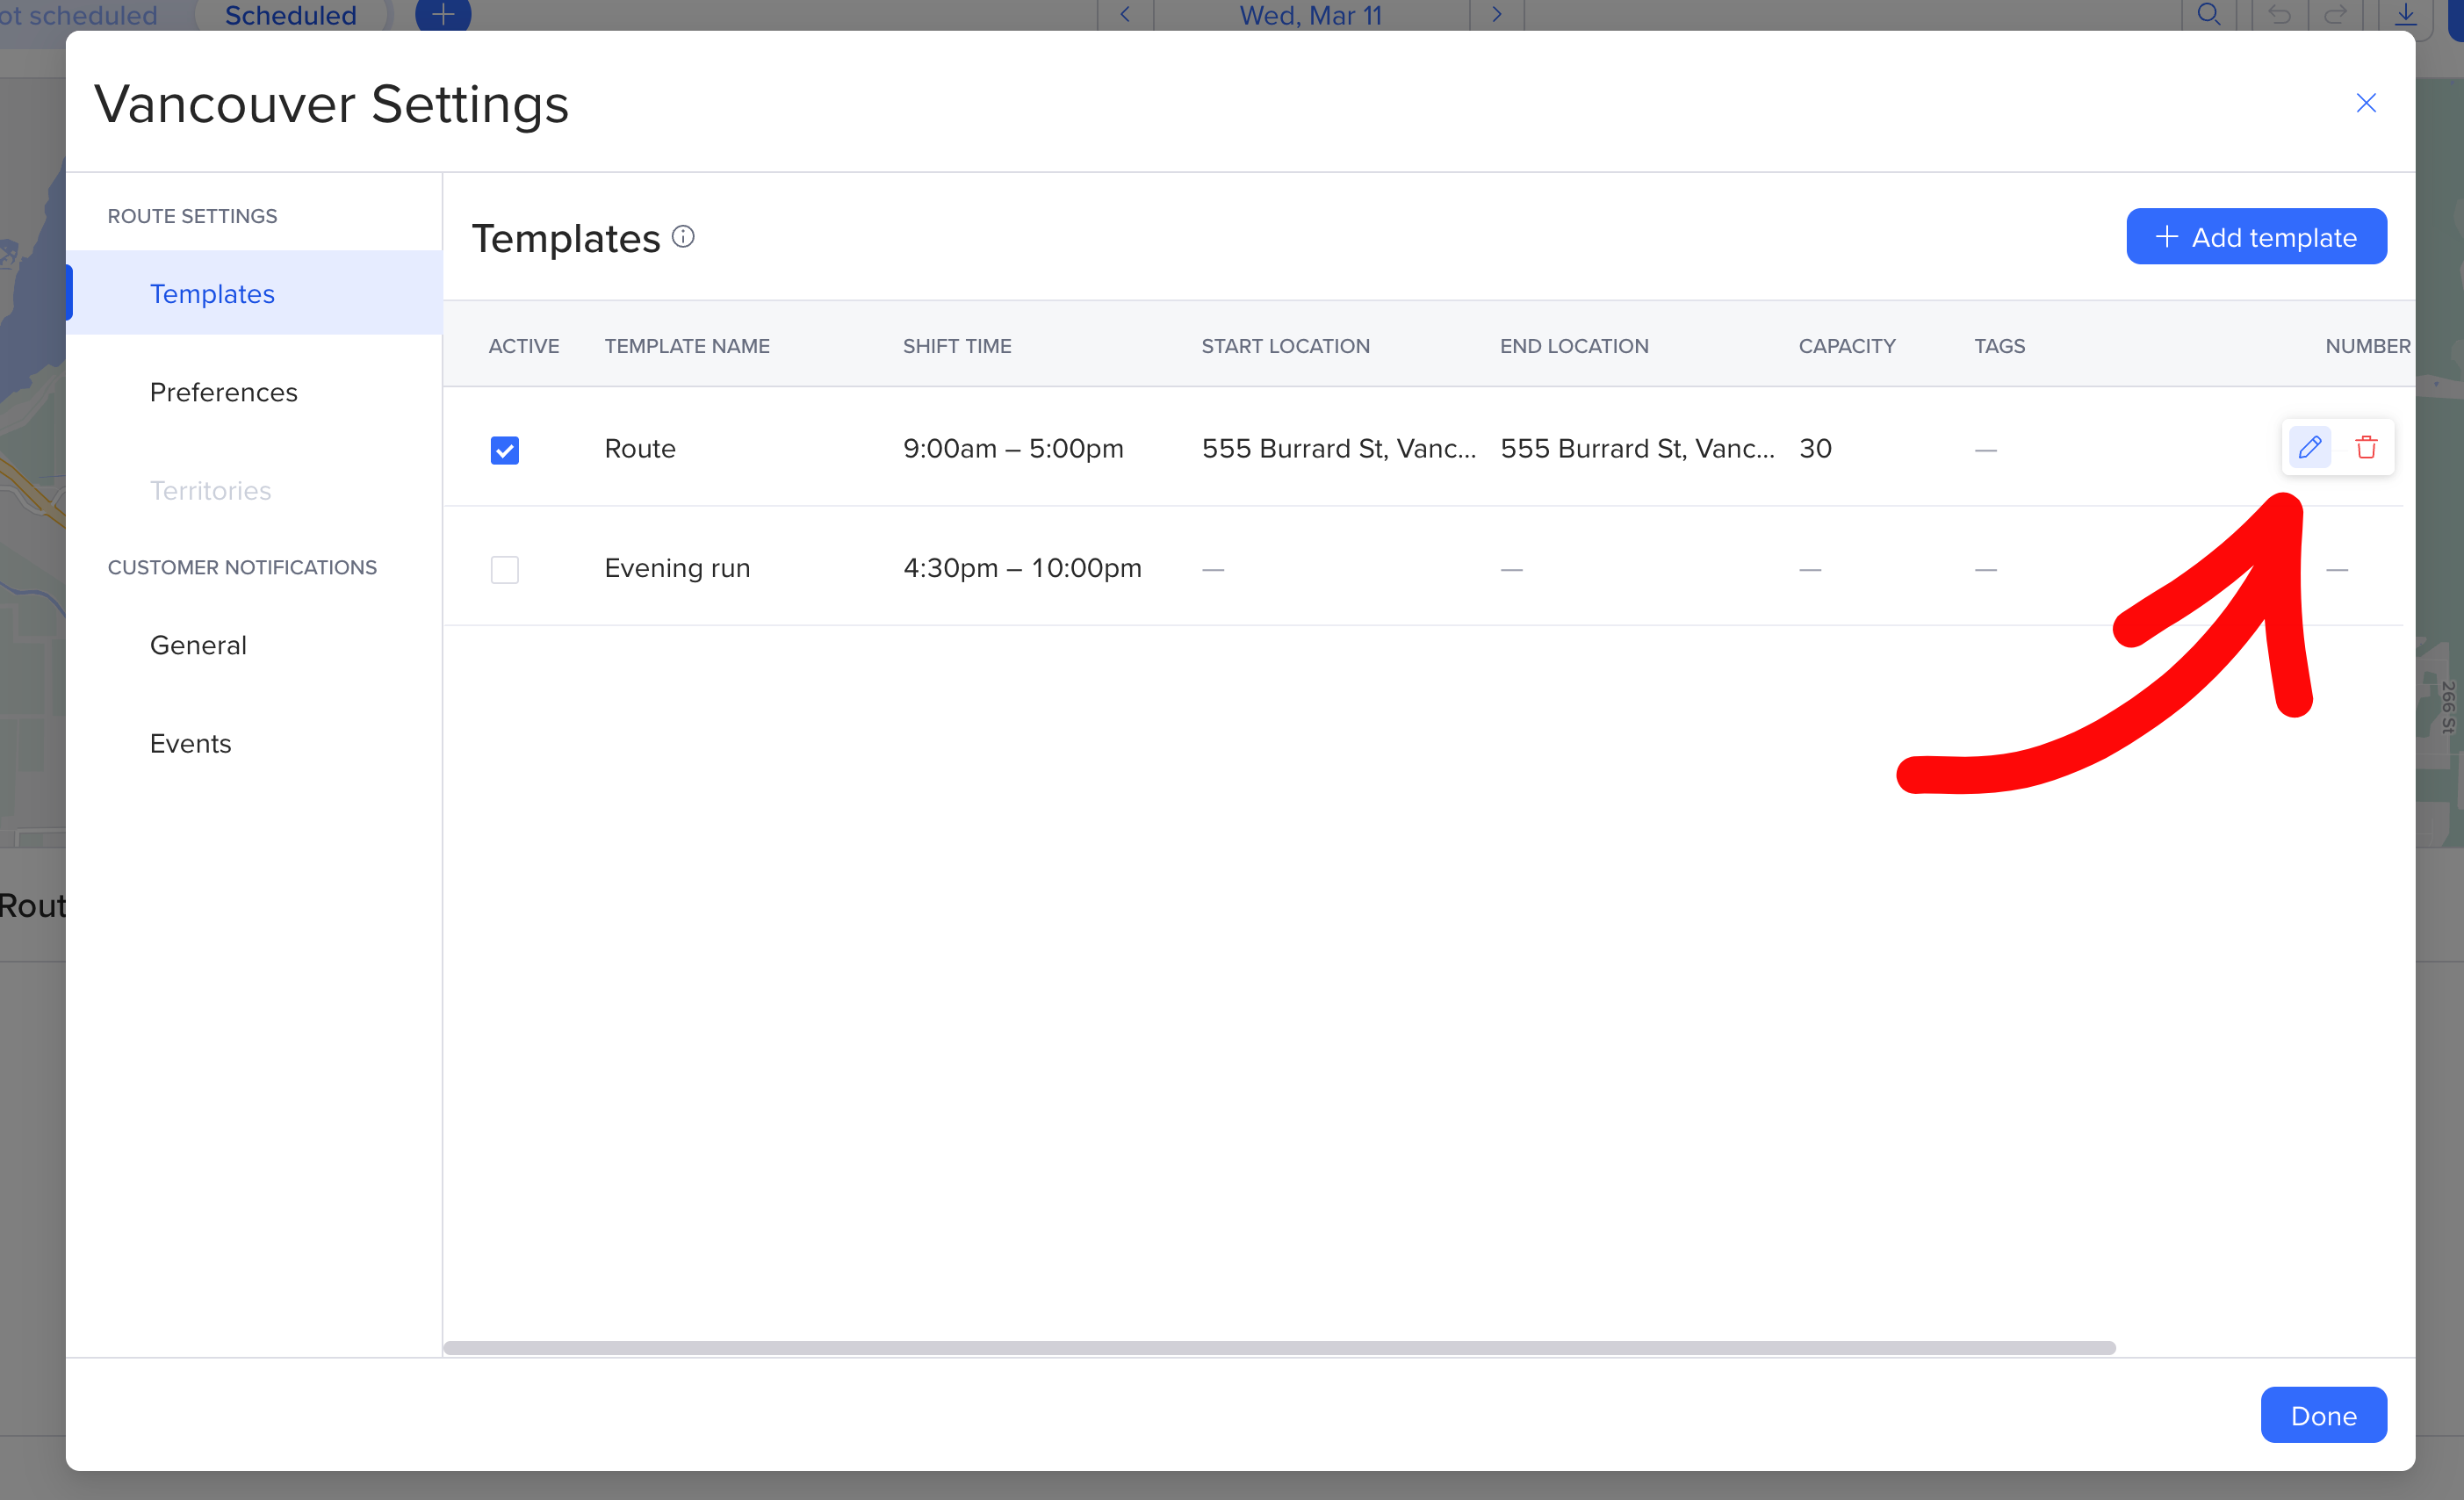
Task: Click the download icon in top toolbar
Action: pyautogui.click(x=2405, y=14)
